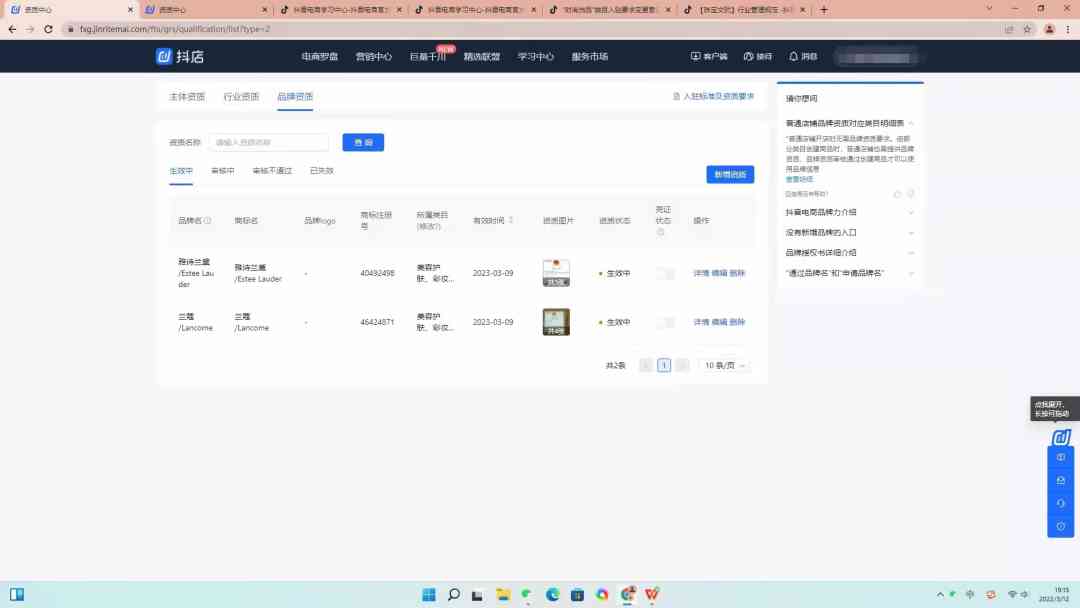Screen dimensions: 1080x608
Task: Click the 资质名称 search input field
Action: 269,142
